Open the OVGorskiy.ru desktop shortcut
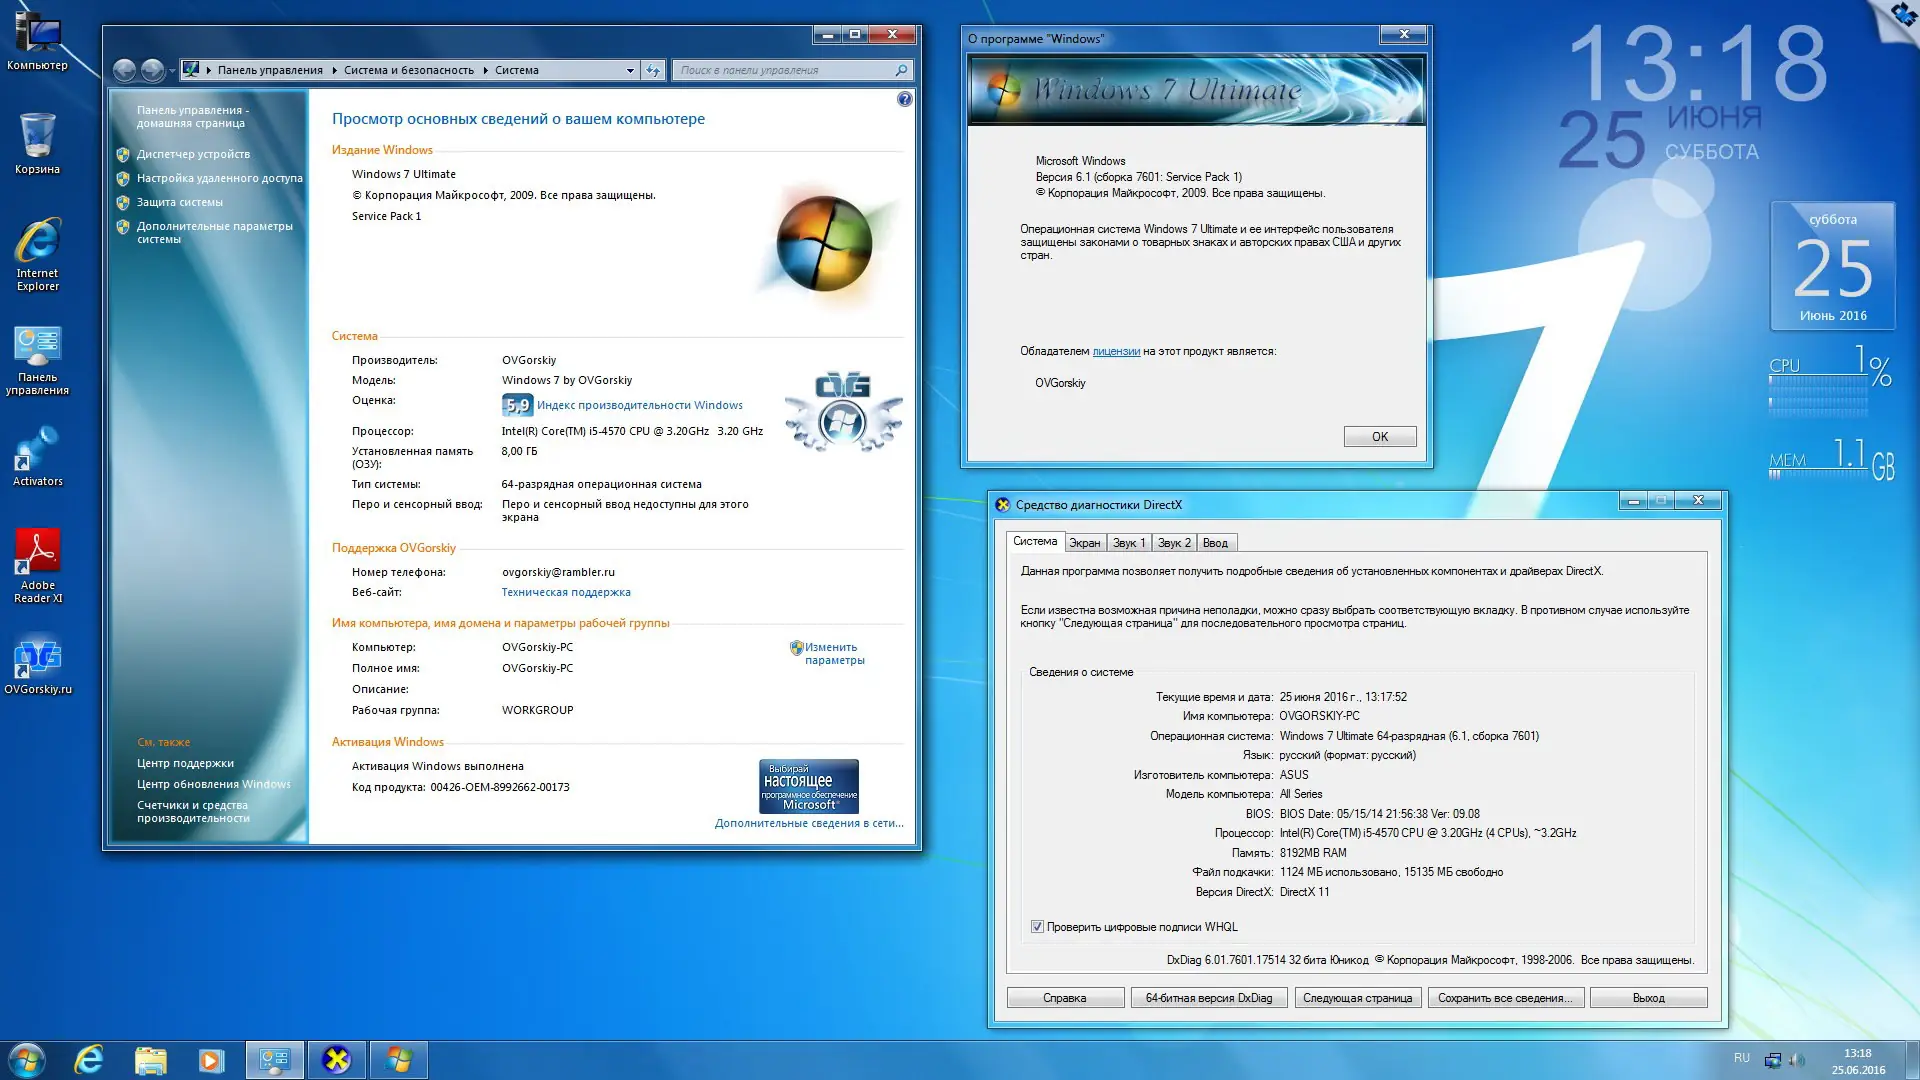The image size is (1920, 1080). coord(37,660)
